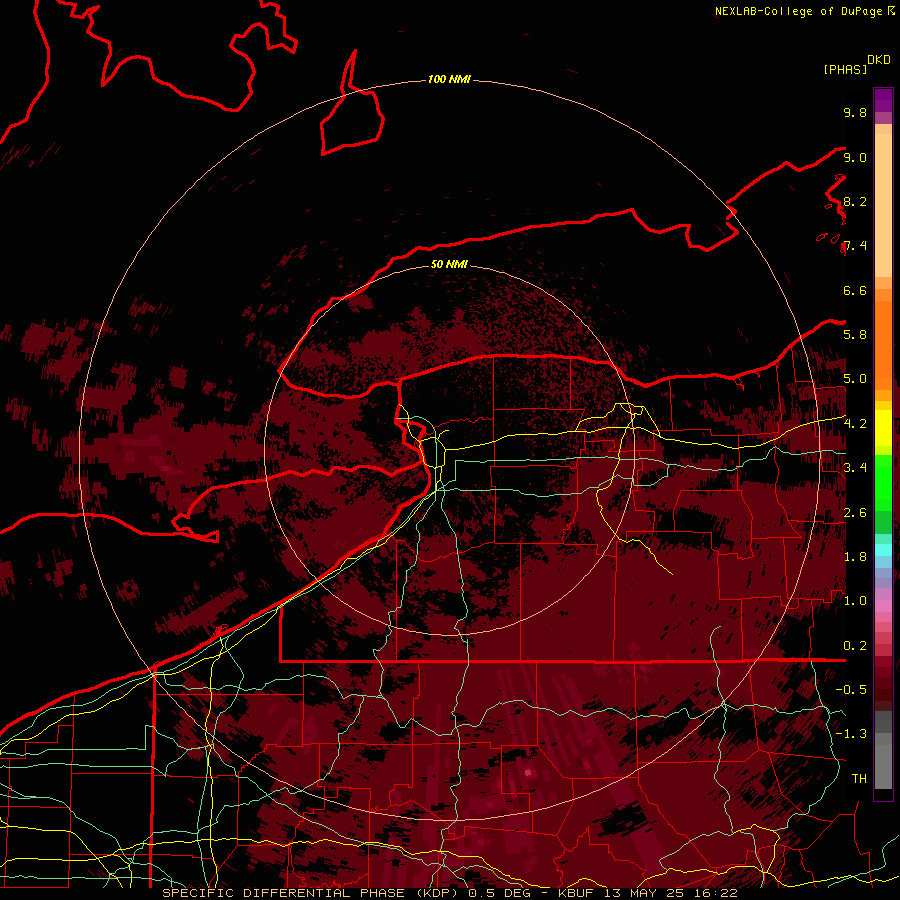Click the DKD [PHAS] legend title

pos(856,65)
